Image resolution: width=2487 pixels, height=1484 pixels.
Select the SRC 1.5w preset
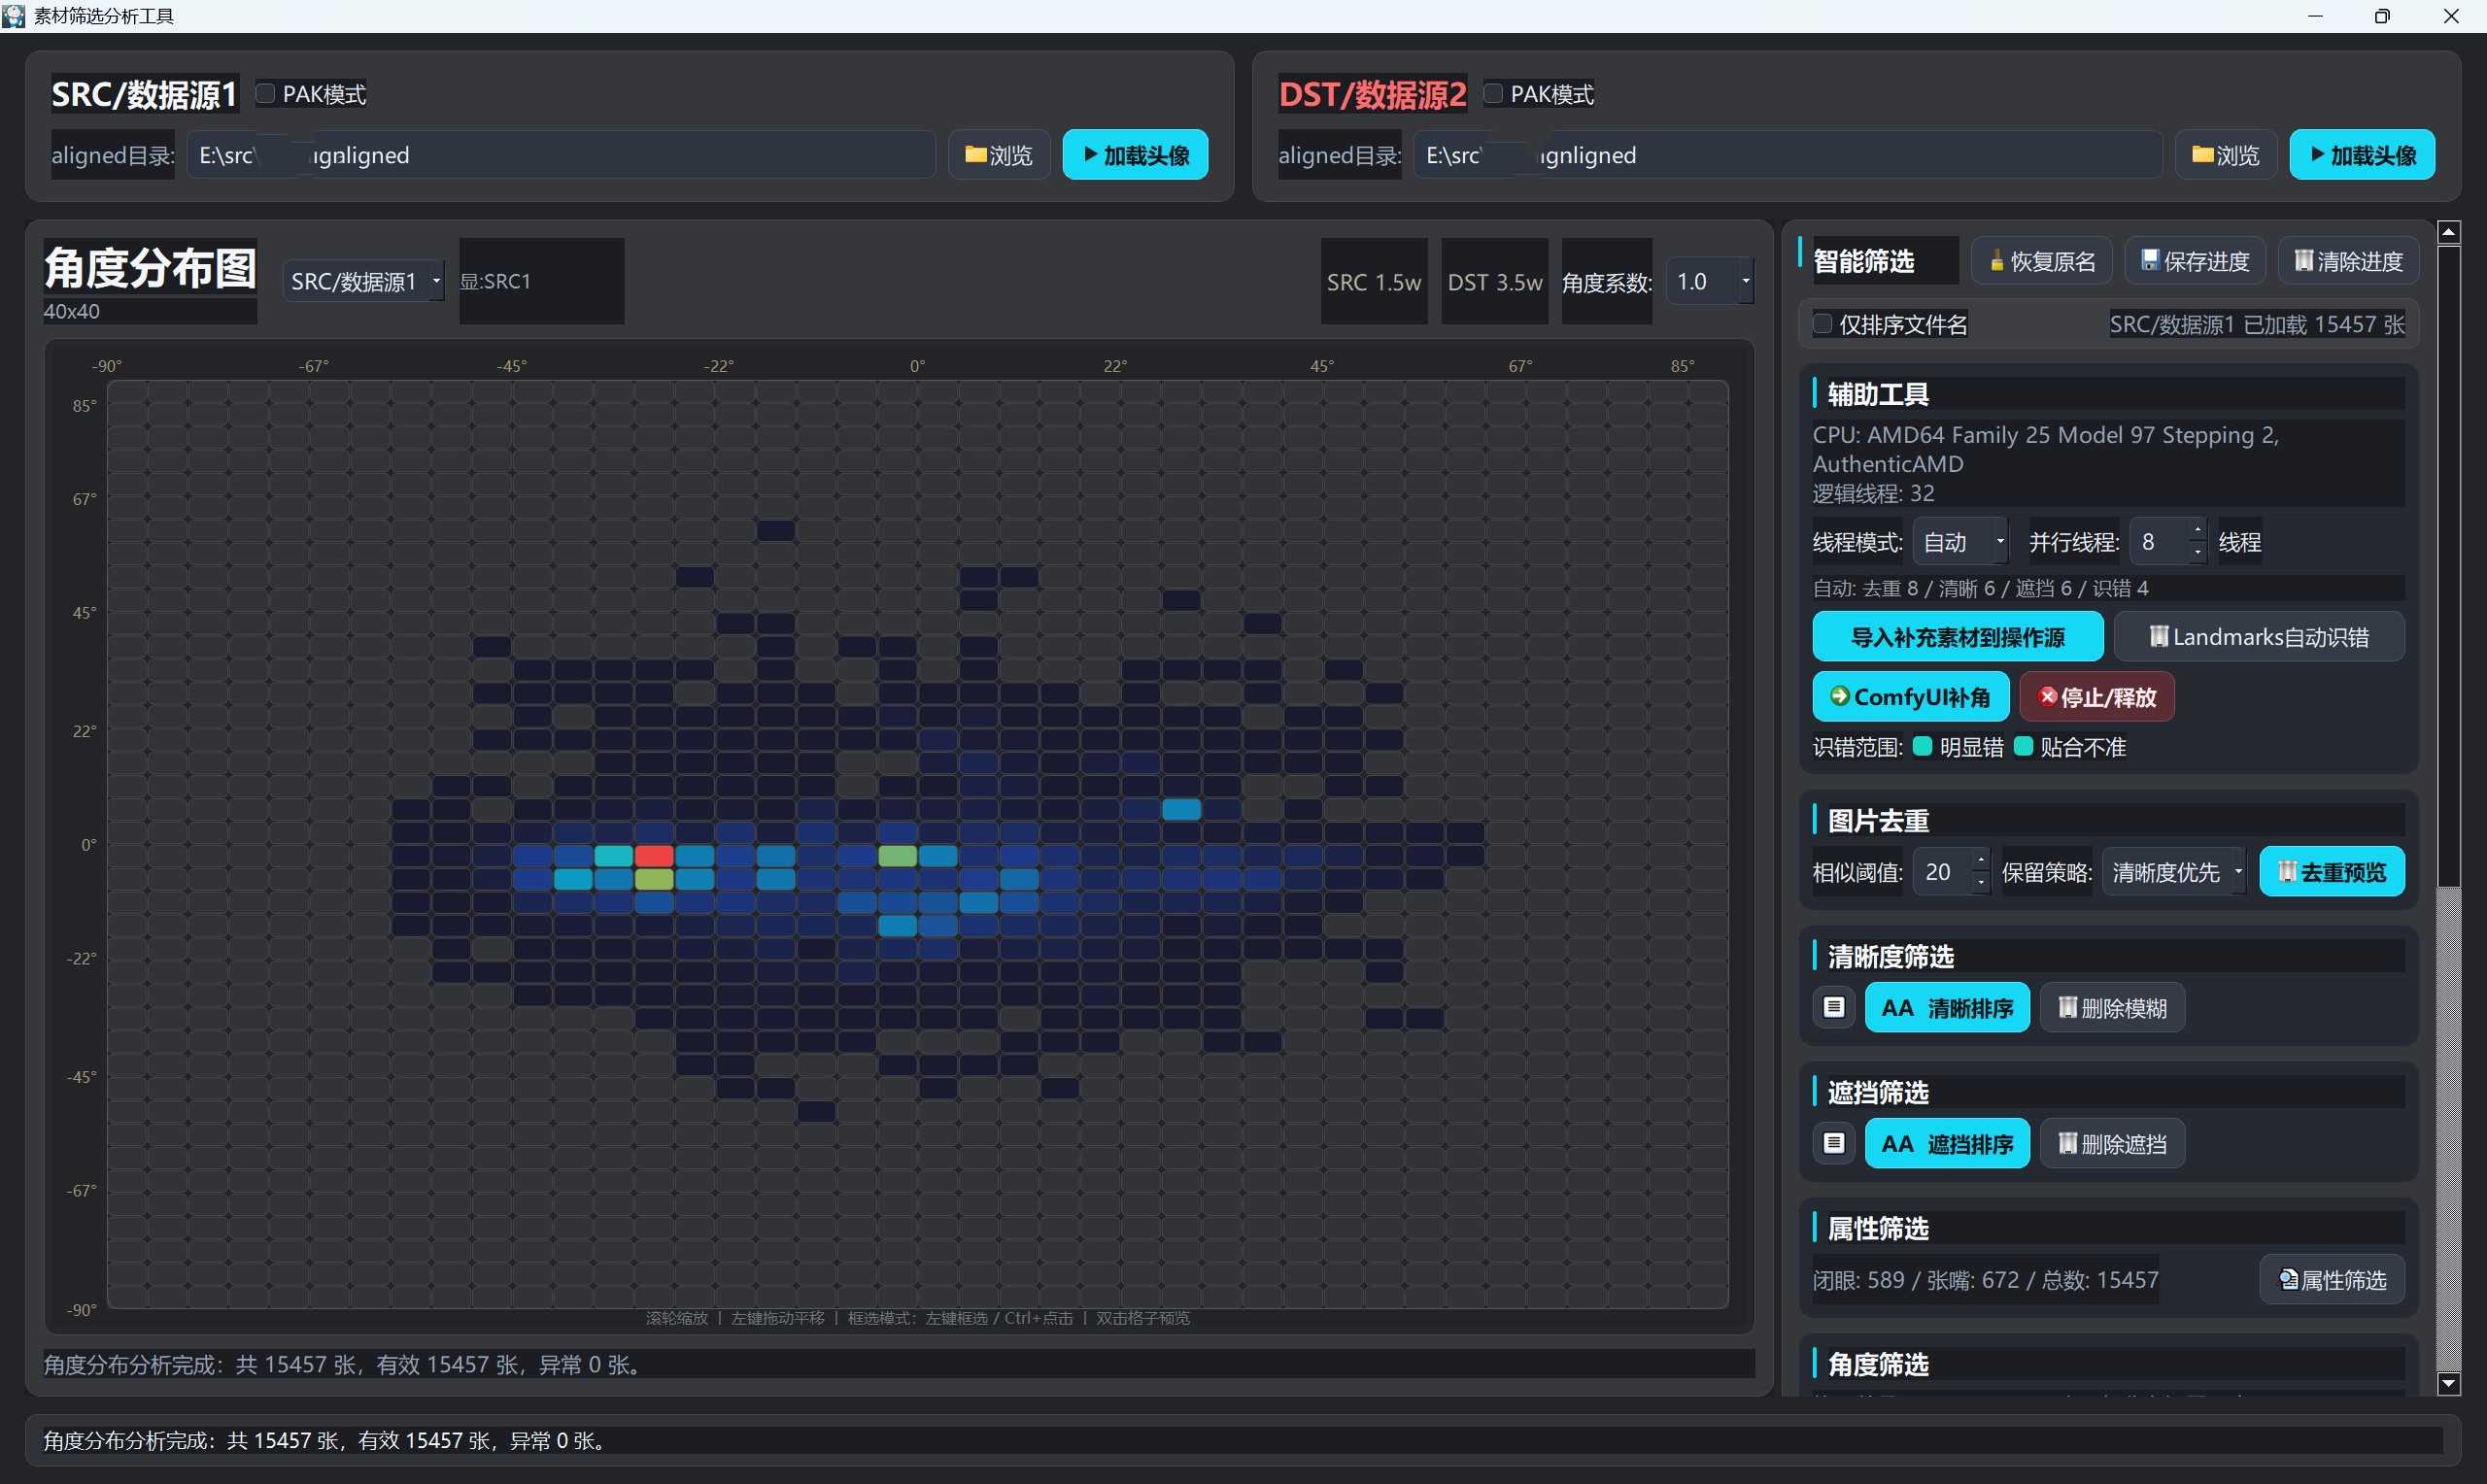(x=1373, y=282)
